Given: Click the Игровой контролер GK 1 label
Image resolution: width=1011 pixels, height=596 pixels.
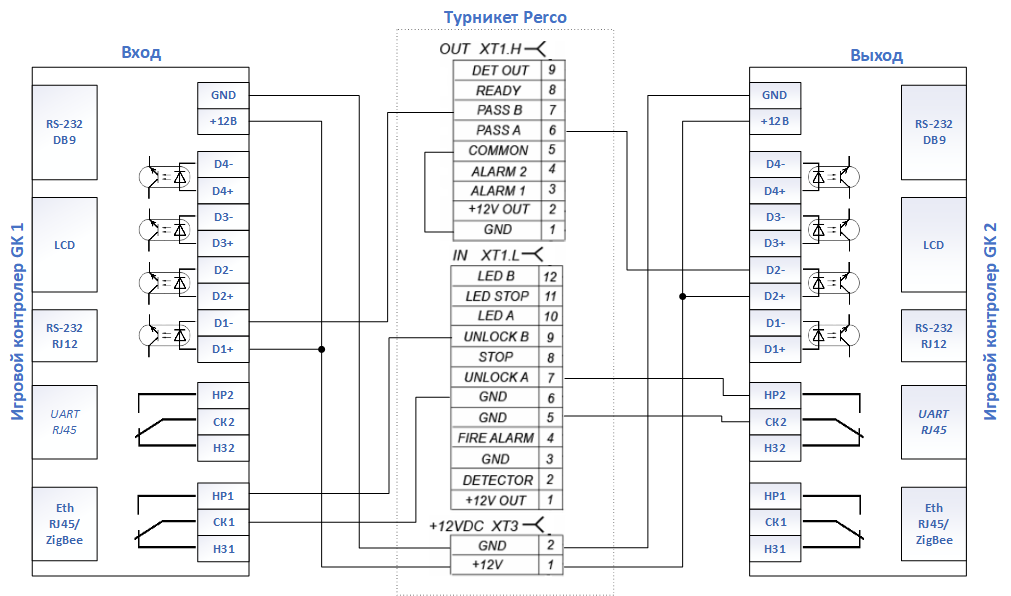Looking at the screenshot, I should (17, 321).
